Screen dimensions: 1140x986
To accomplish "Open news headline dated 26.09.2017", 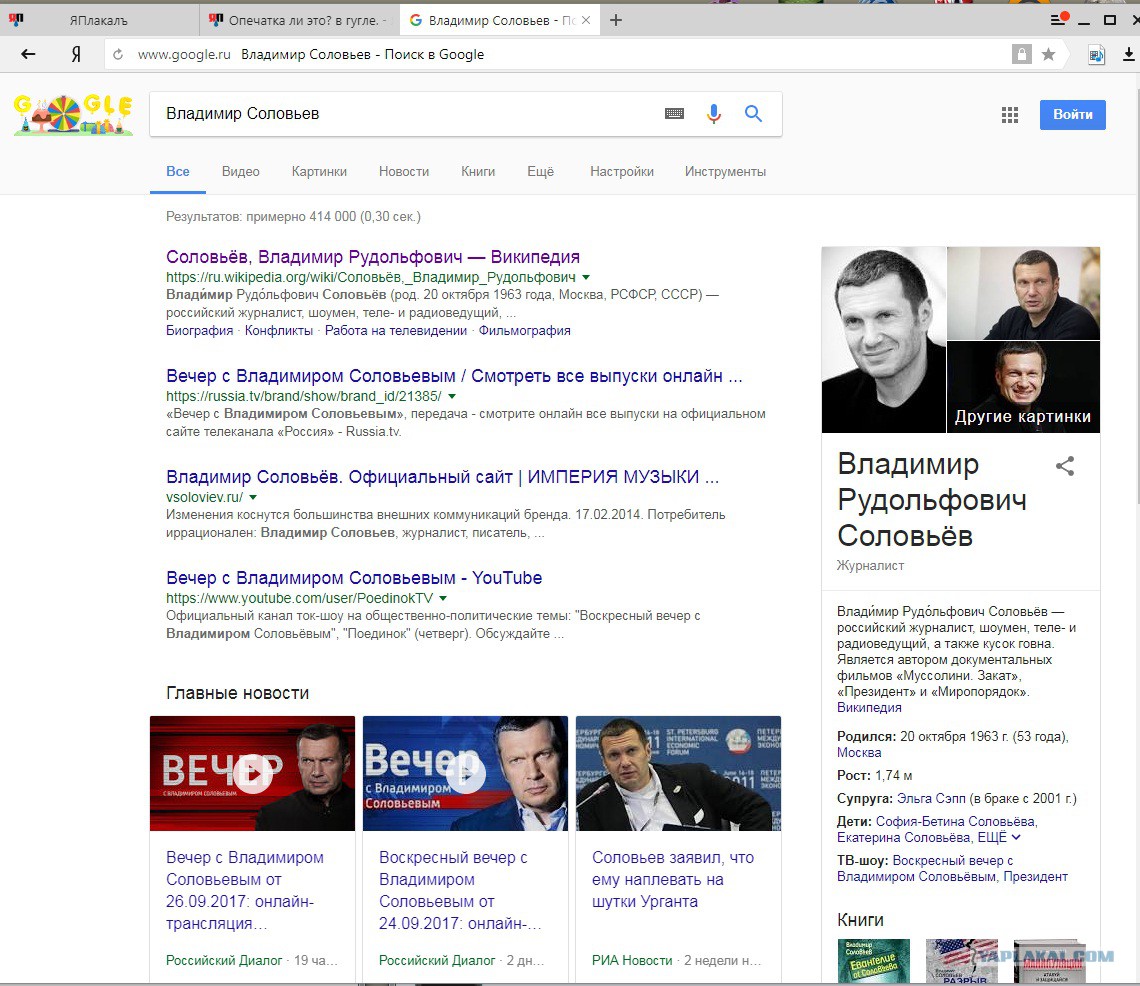I will click(x=244, y=891).
